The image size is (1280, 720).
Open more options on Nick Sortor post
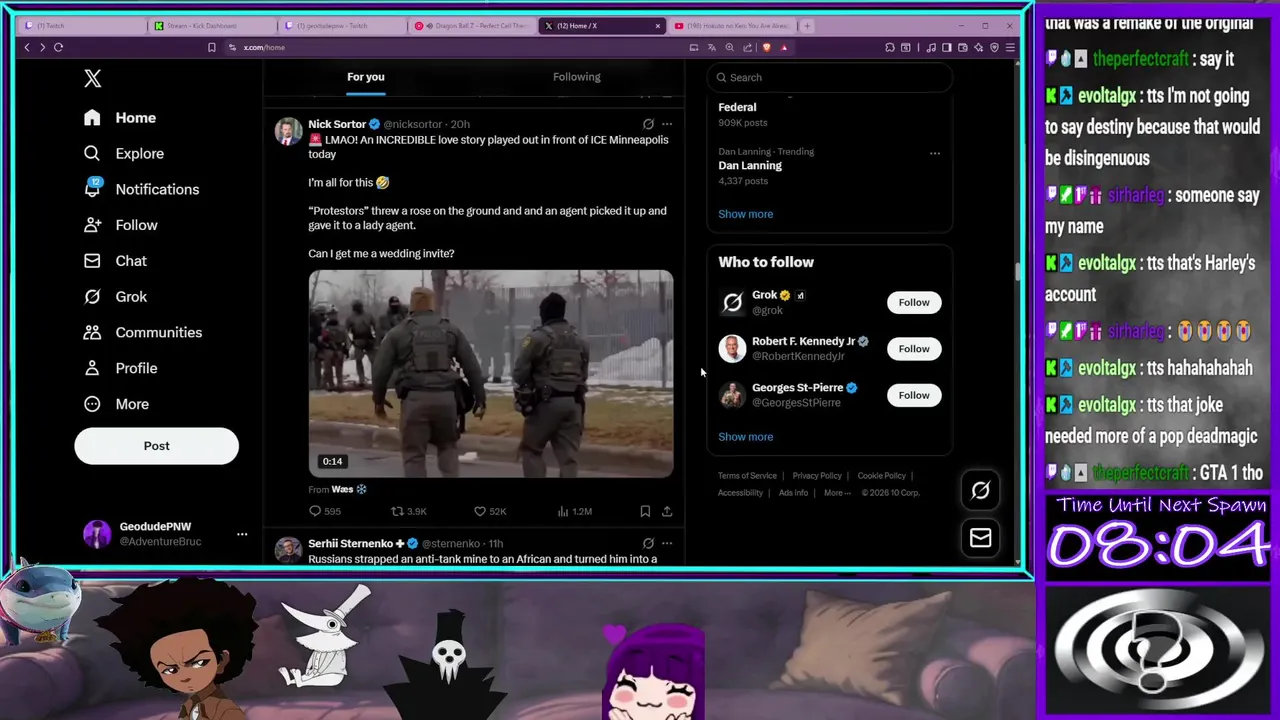pos(667,124)
